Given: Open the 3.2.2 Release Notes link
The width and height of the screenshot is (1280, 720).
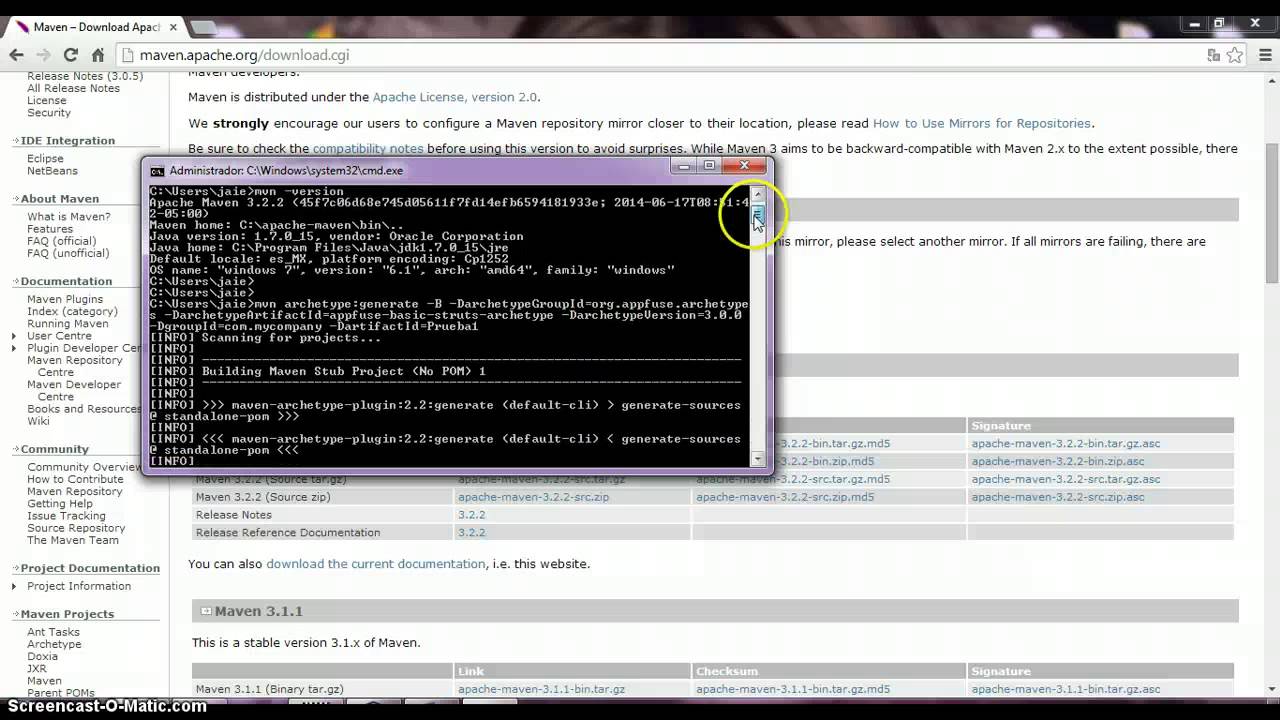Looking at the screenshot, I should 471,515.
